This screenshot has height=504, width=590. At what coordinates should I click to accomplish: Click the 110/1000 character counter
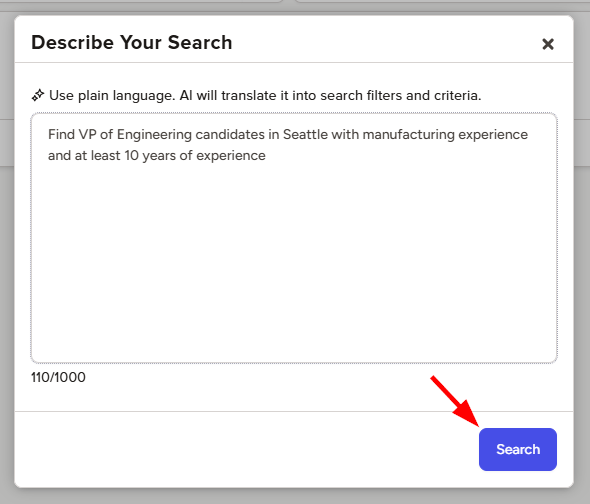tap(58, 377)
